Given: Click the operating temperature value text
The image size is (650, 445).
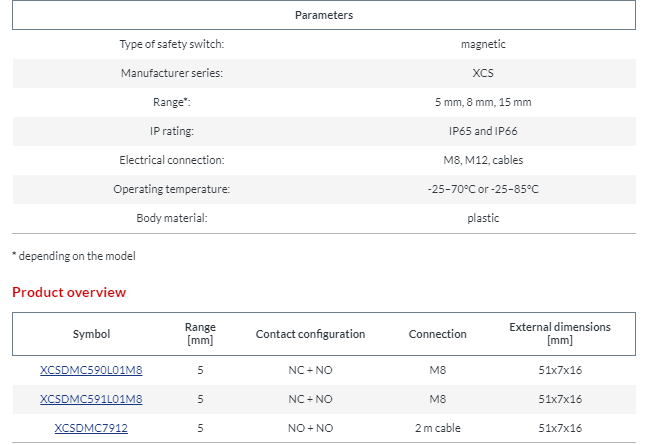Looking at the screenshot, I should click(483, 189).
